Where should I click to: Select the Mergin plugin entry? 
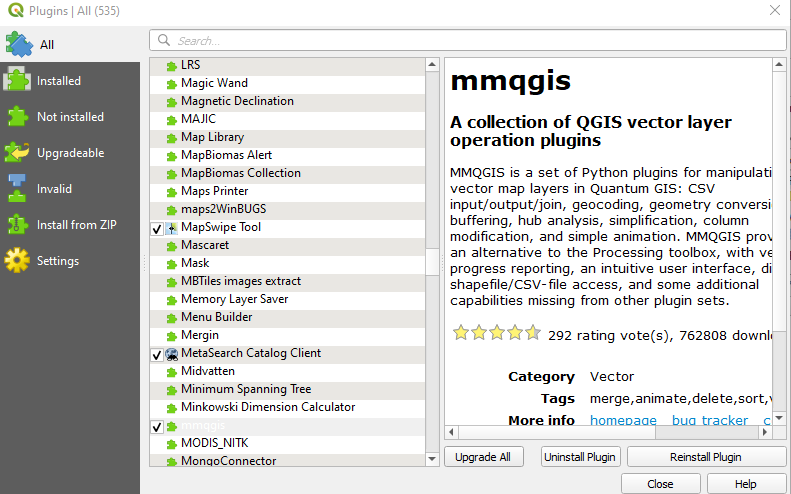[x=288, y=335]
